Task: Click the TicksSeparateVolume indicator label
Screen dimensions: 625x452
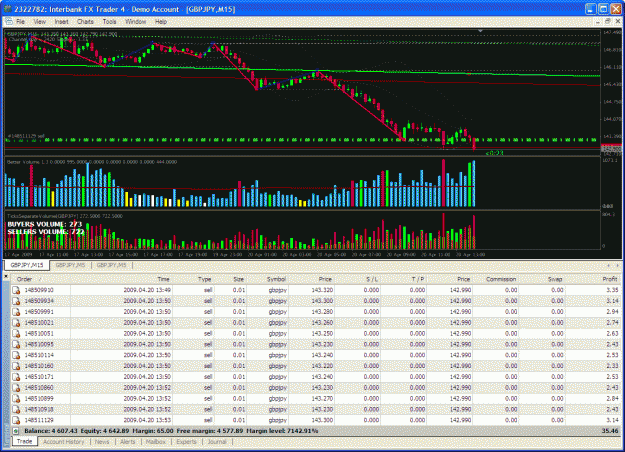Action: pyautogui.click(x=64, y=216)
